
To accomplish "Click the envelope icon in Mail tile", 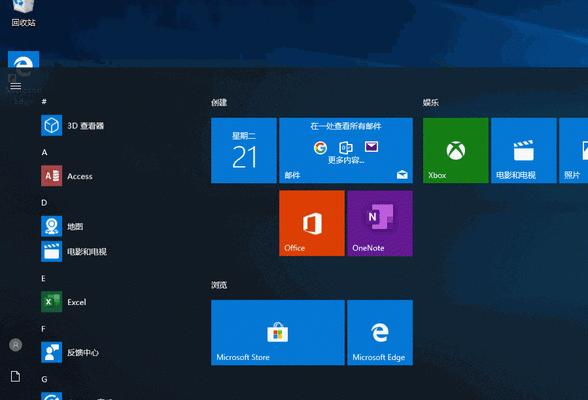I will [x=371, y=146].
